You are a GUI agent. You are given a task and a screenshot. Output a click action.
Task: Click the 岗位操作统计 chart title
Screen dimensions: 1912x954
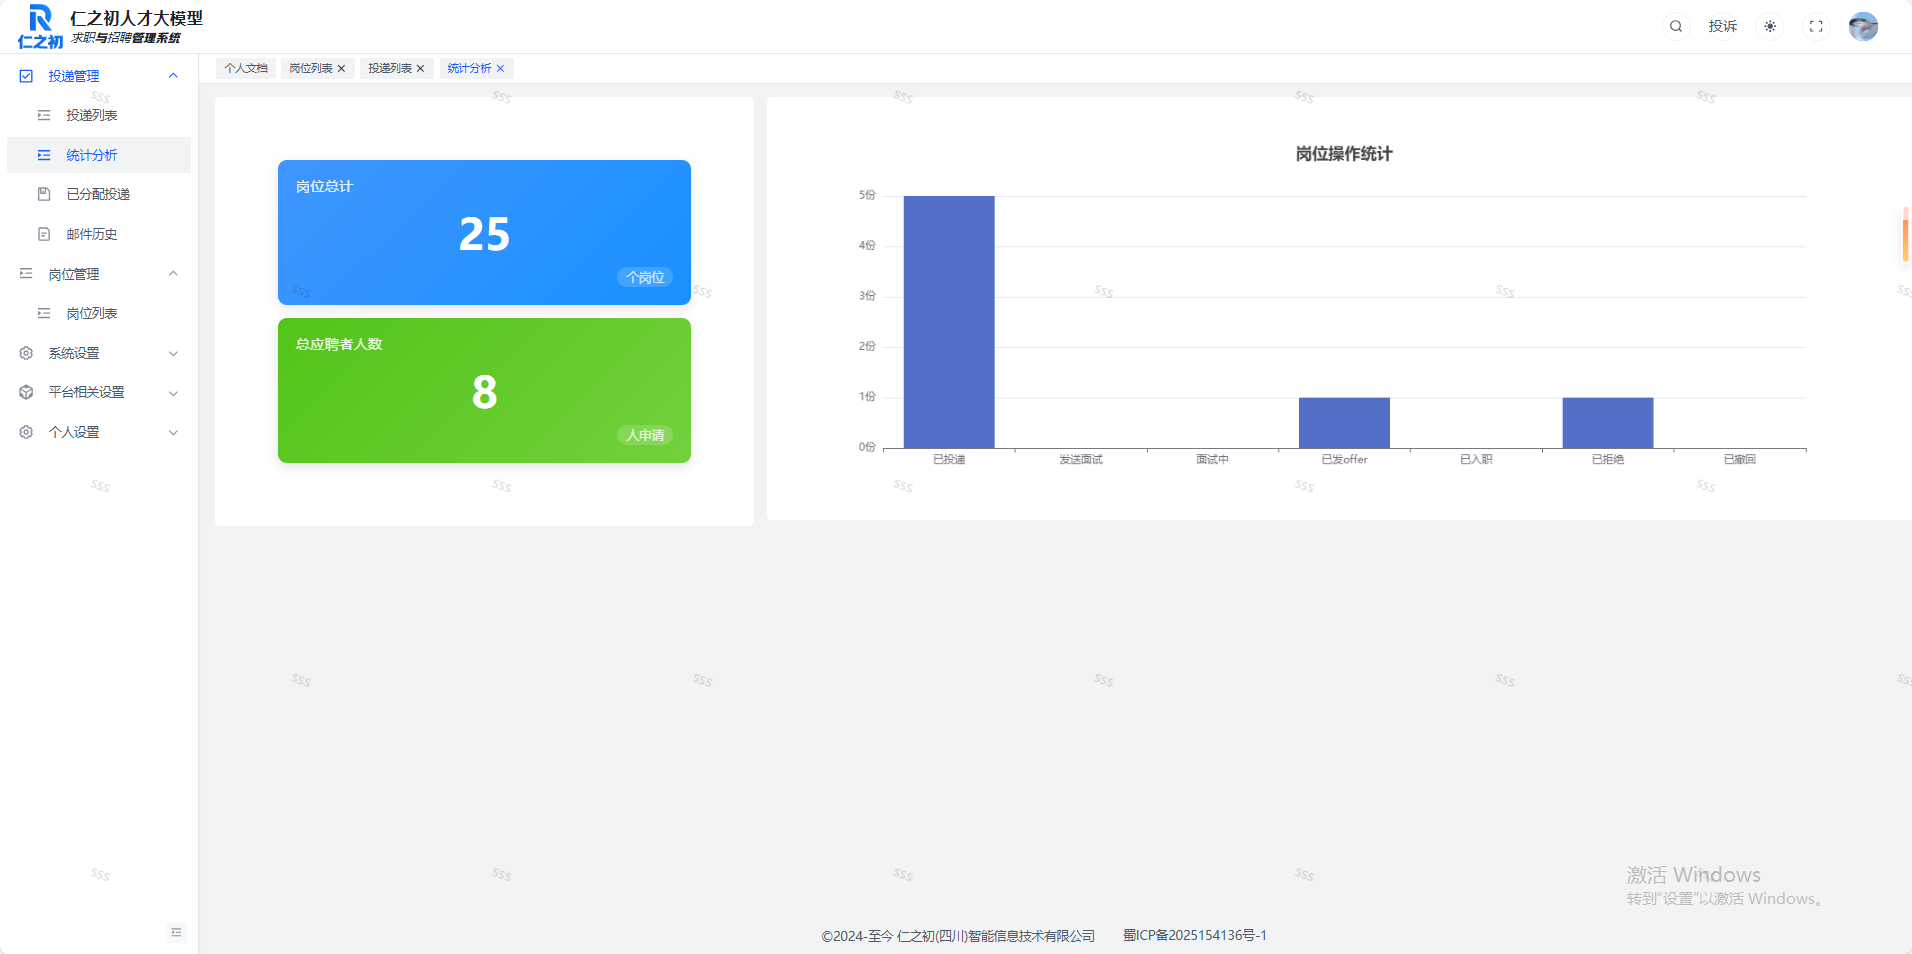point(1344,154)
